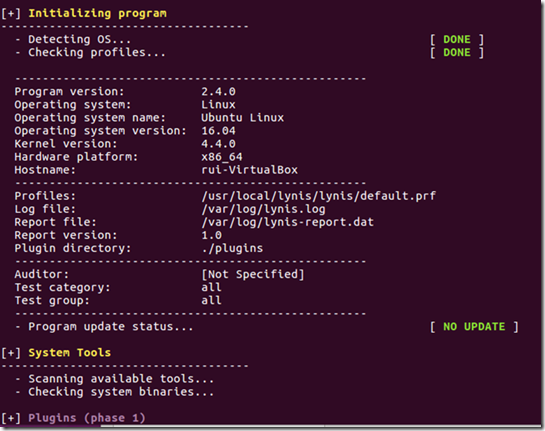Click DONE status beside Checking profiles

click(x=457, y=52)
